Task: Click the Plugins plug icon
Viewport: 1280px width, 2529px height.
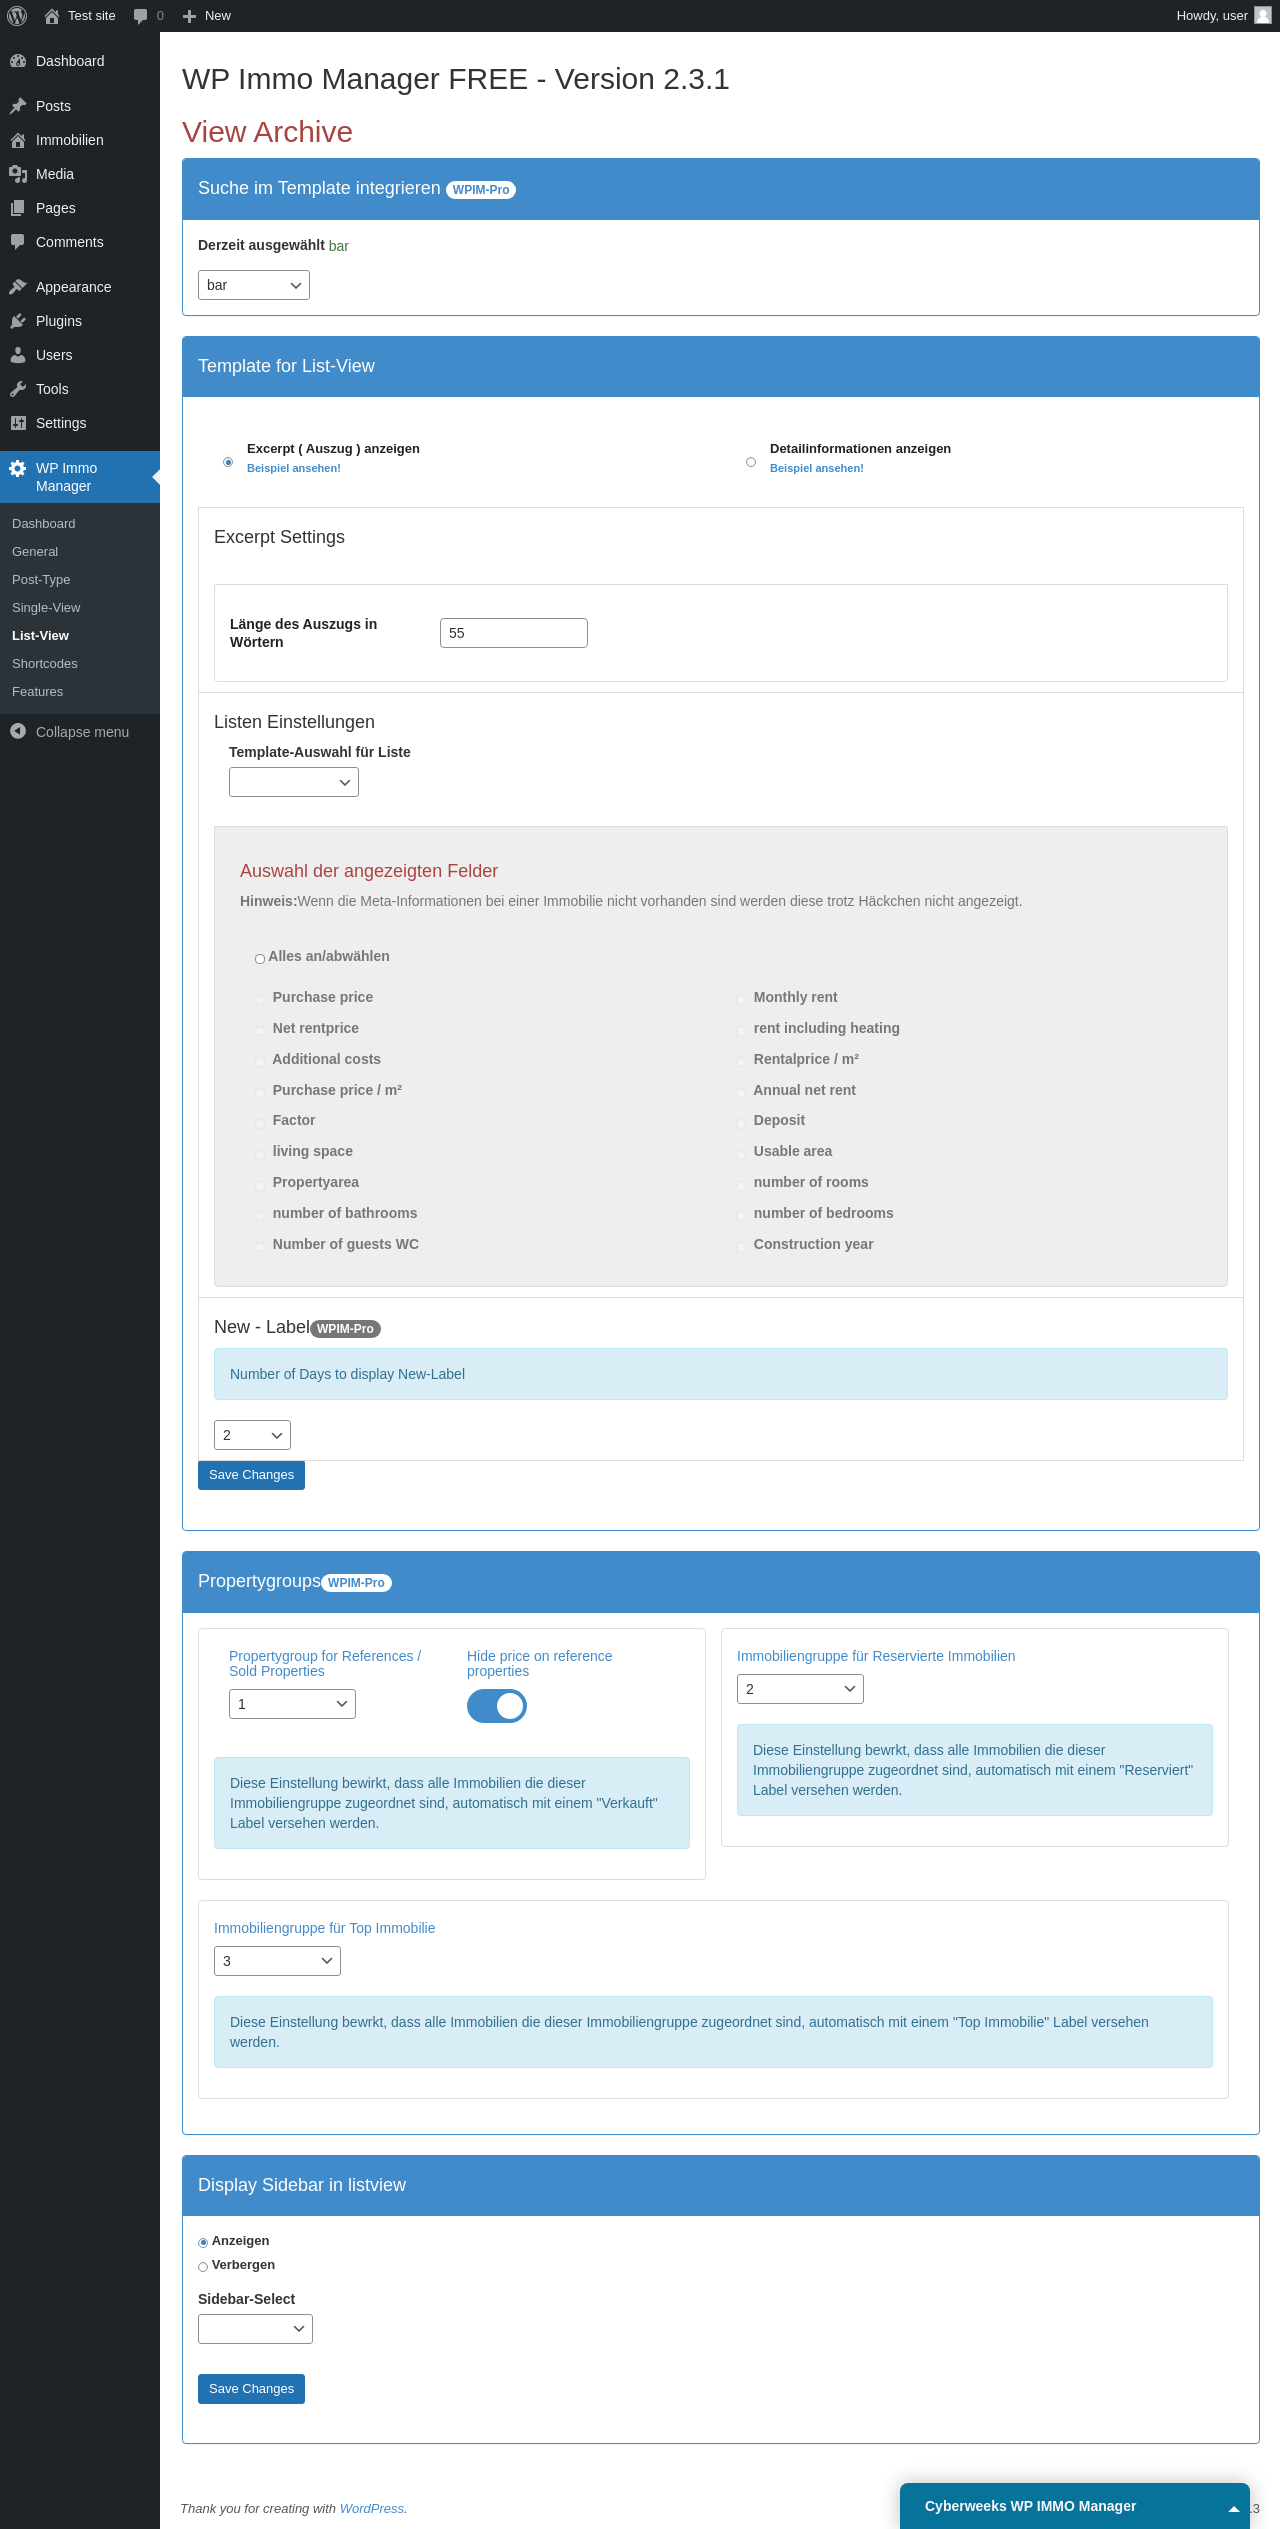Action: [18, 321]
